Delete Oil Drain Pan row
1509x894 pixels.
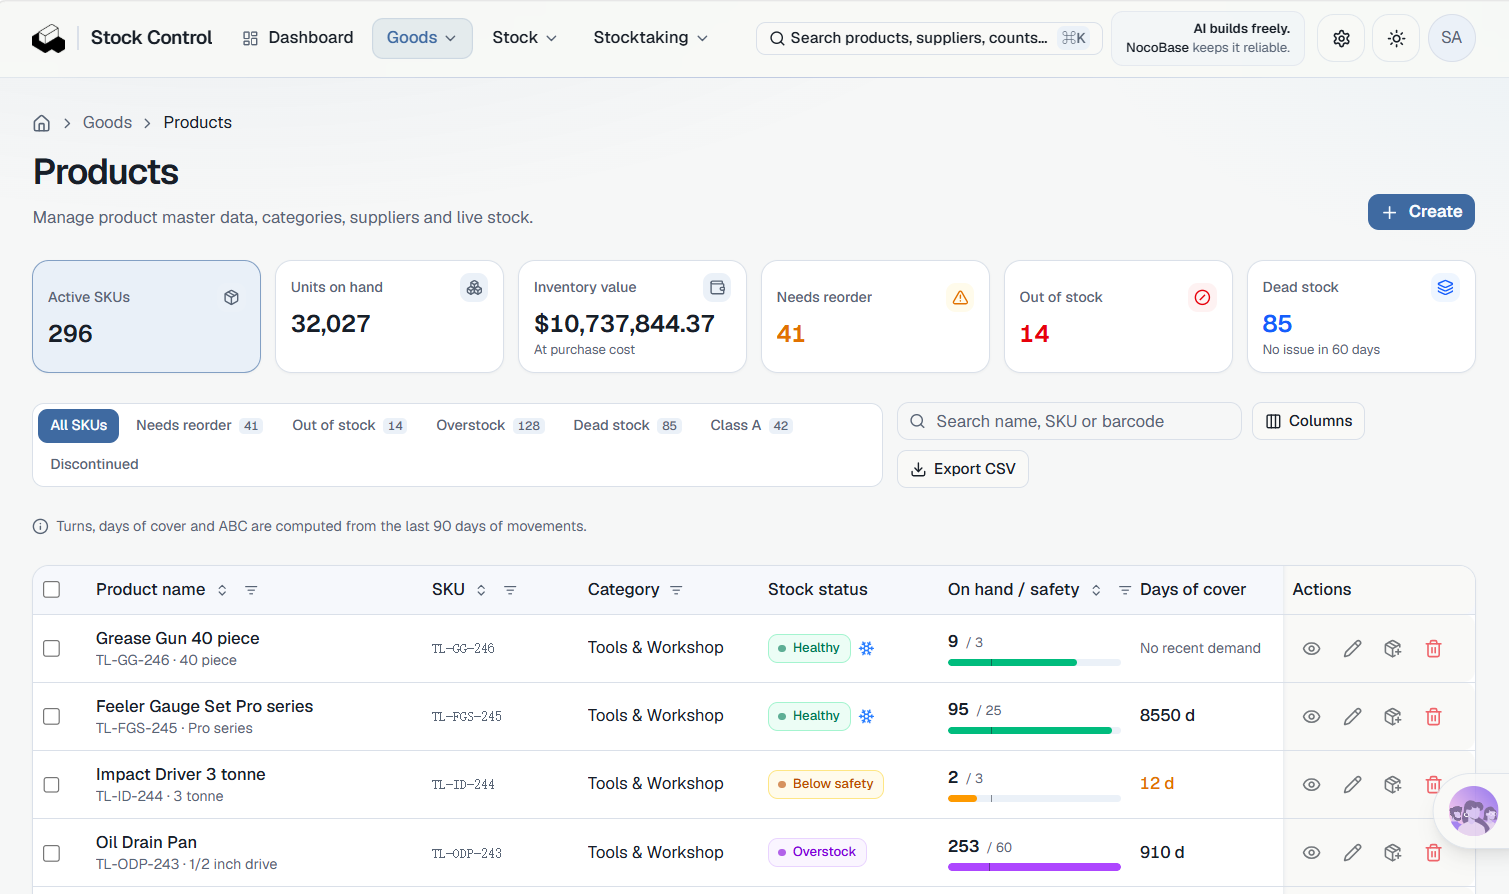click(x=1433, y=853)
